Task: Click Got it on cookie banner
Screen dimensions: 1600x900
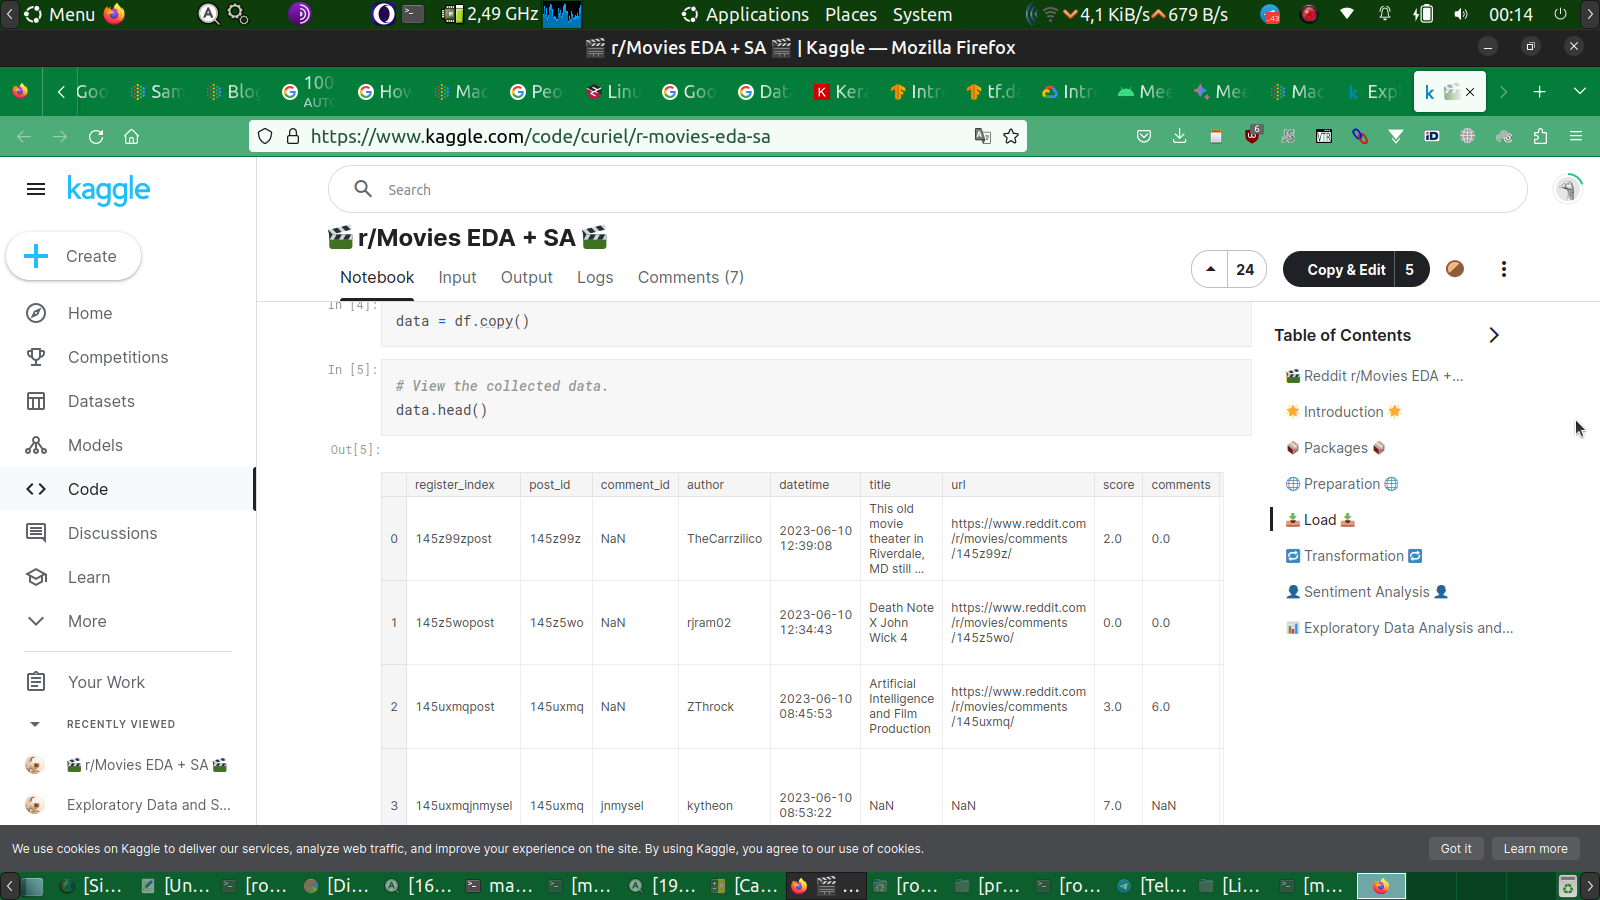Action: click(x=1456, y=849)
